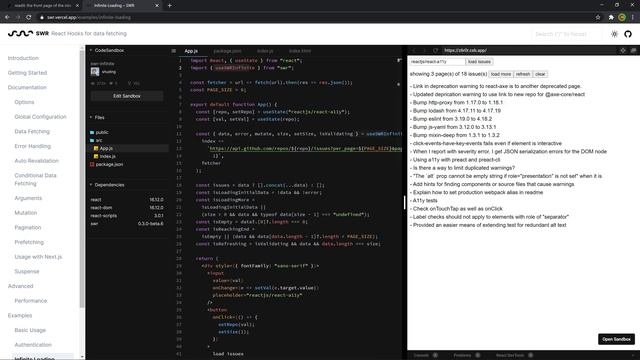
Task: Switch to package.json editor tab
Action: [x=227, y=51]
